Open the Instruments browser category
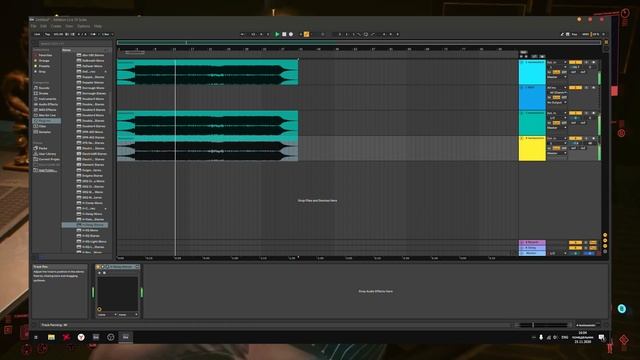 47,99
